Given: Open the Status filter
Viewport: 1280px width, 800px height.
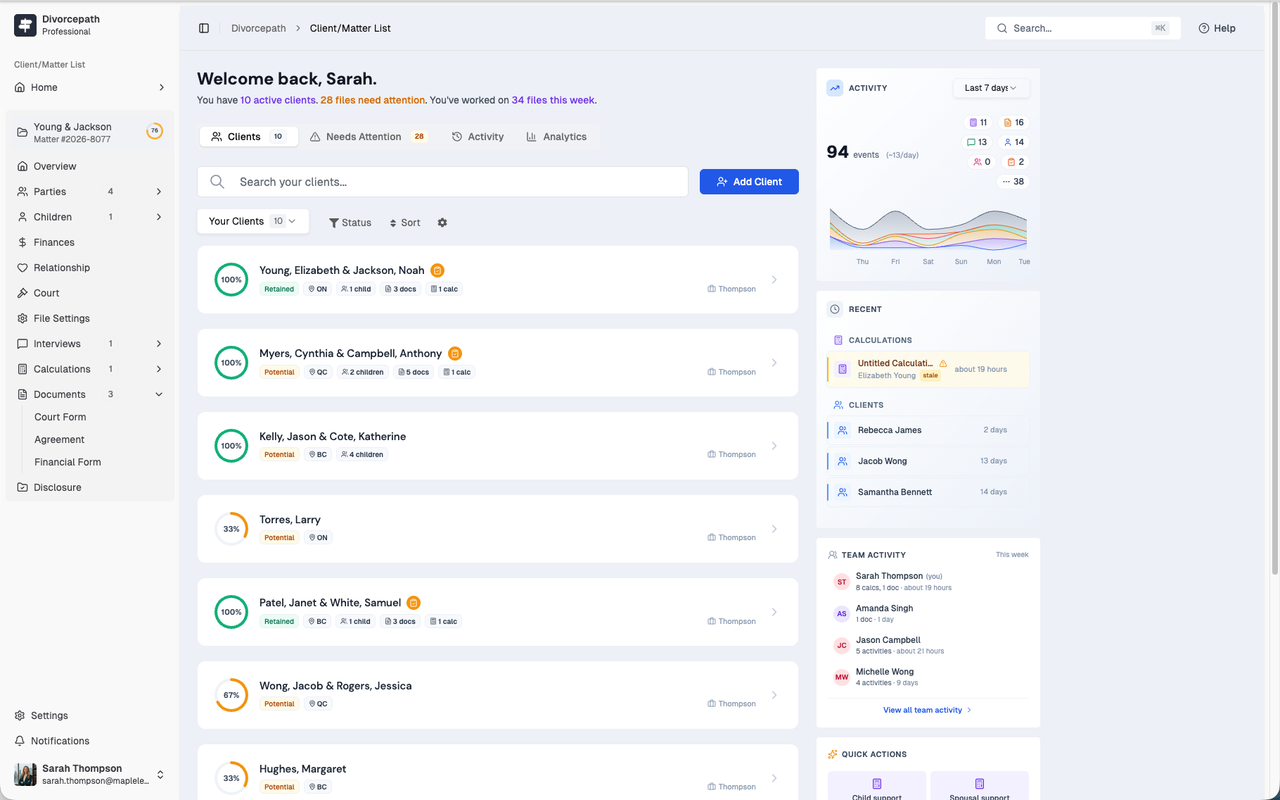Looking at the screenshot, I should tap(350, 222).
